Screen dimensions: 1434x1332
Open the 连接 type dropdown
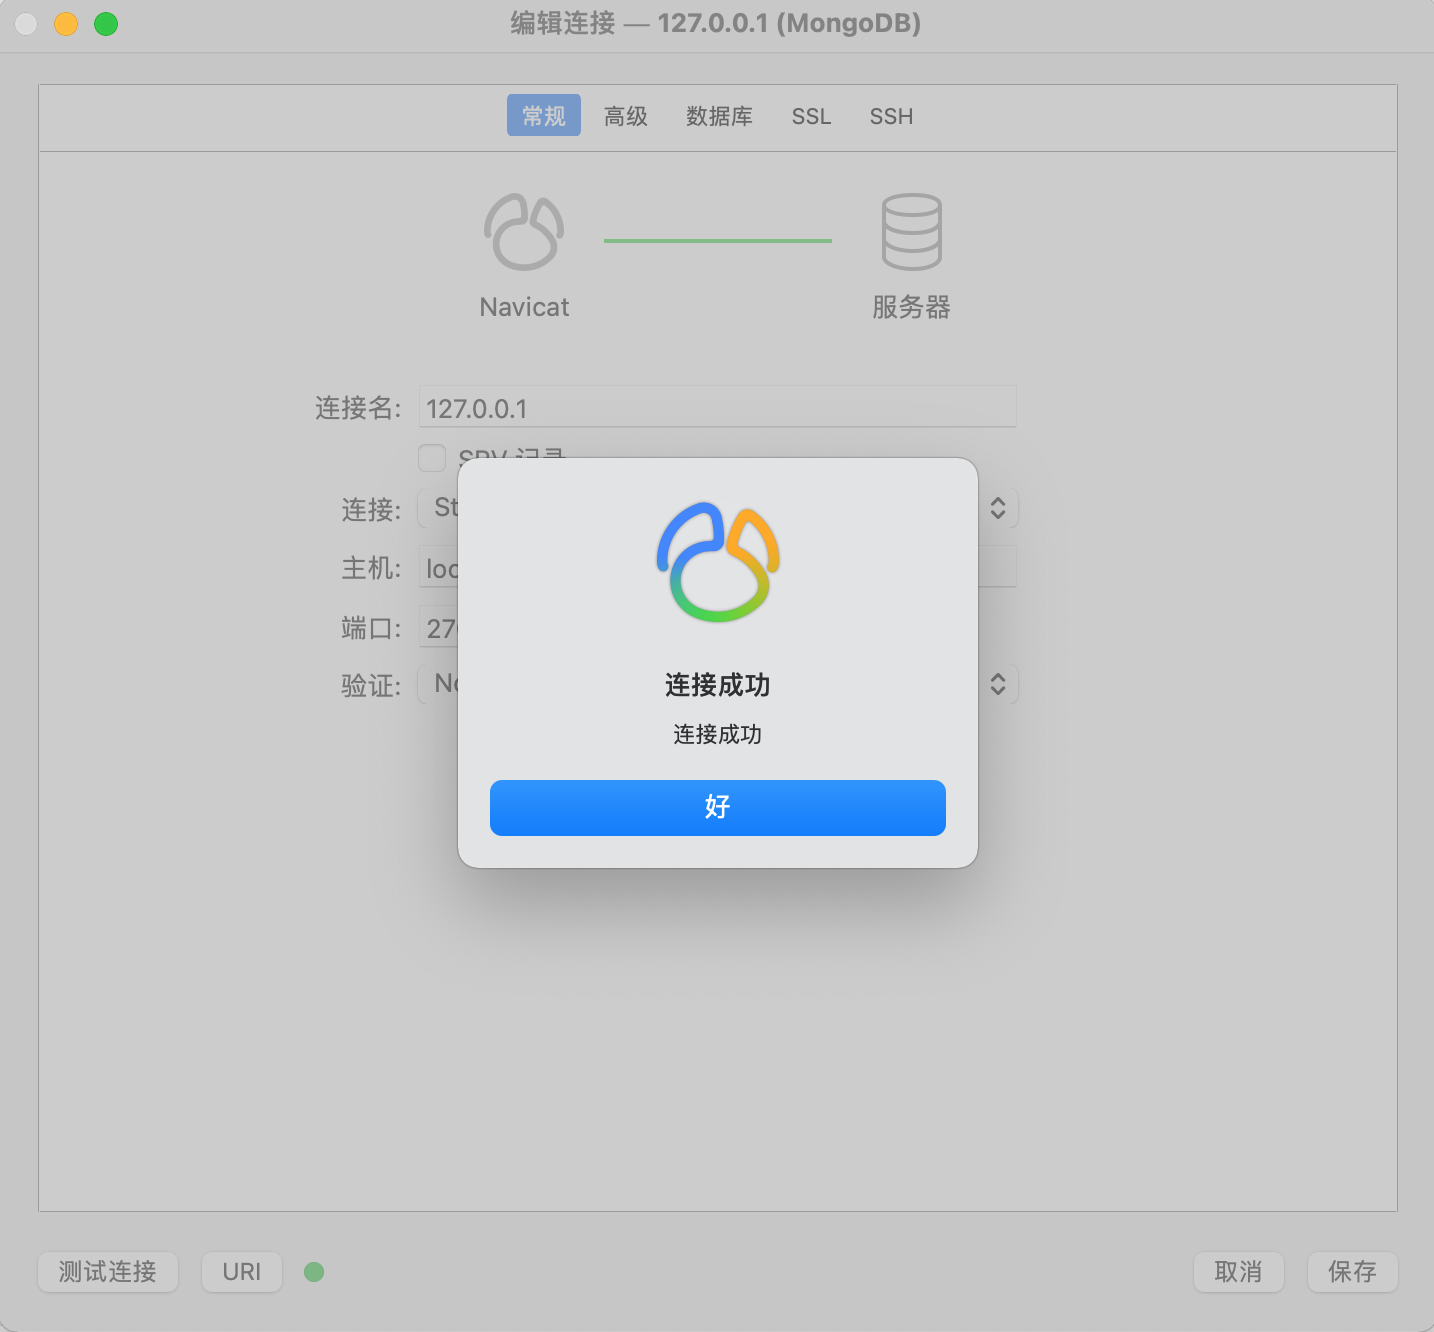click(997, 509)
